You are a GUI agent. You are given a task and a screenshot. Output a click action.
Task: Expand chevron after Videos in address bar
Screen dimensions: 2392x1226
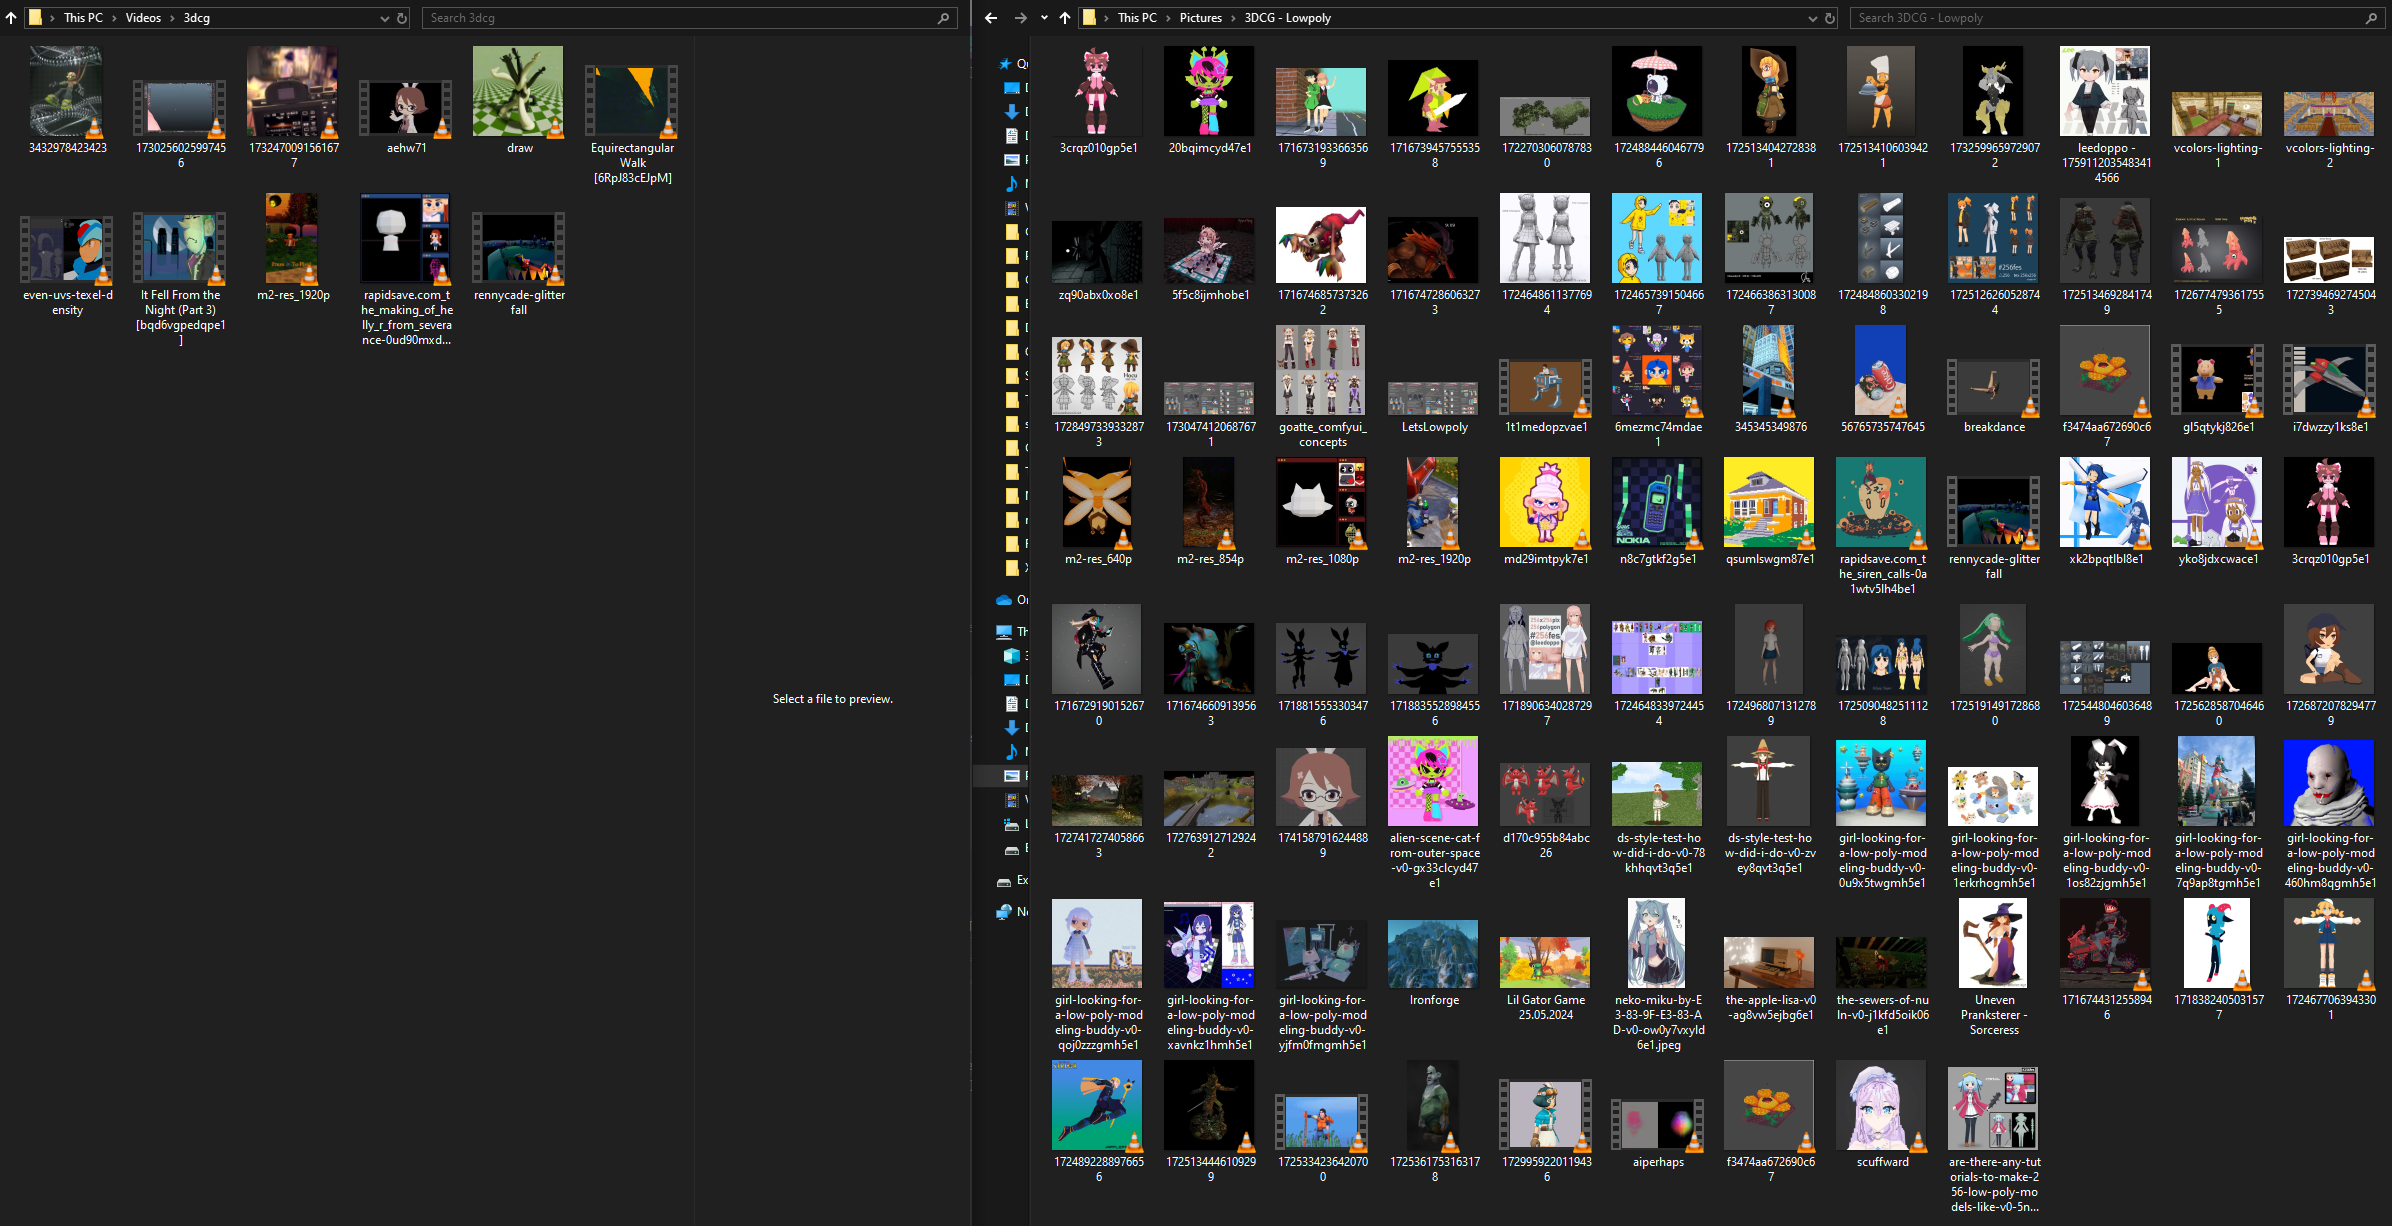click(172, 18)
